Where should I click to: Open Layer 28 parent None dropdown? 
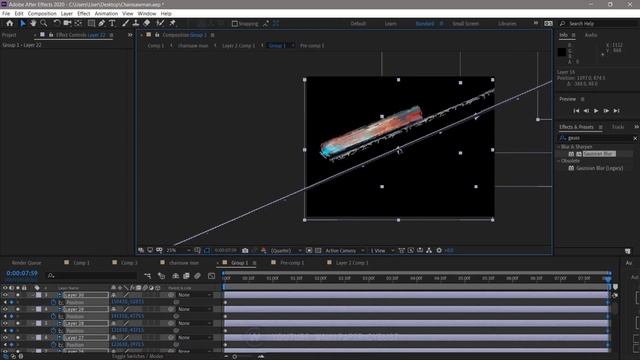point(195,323)
